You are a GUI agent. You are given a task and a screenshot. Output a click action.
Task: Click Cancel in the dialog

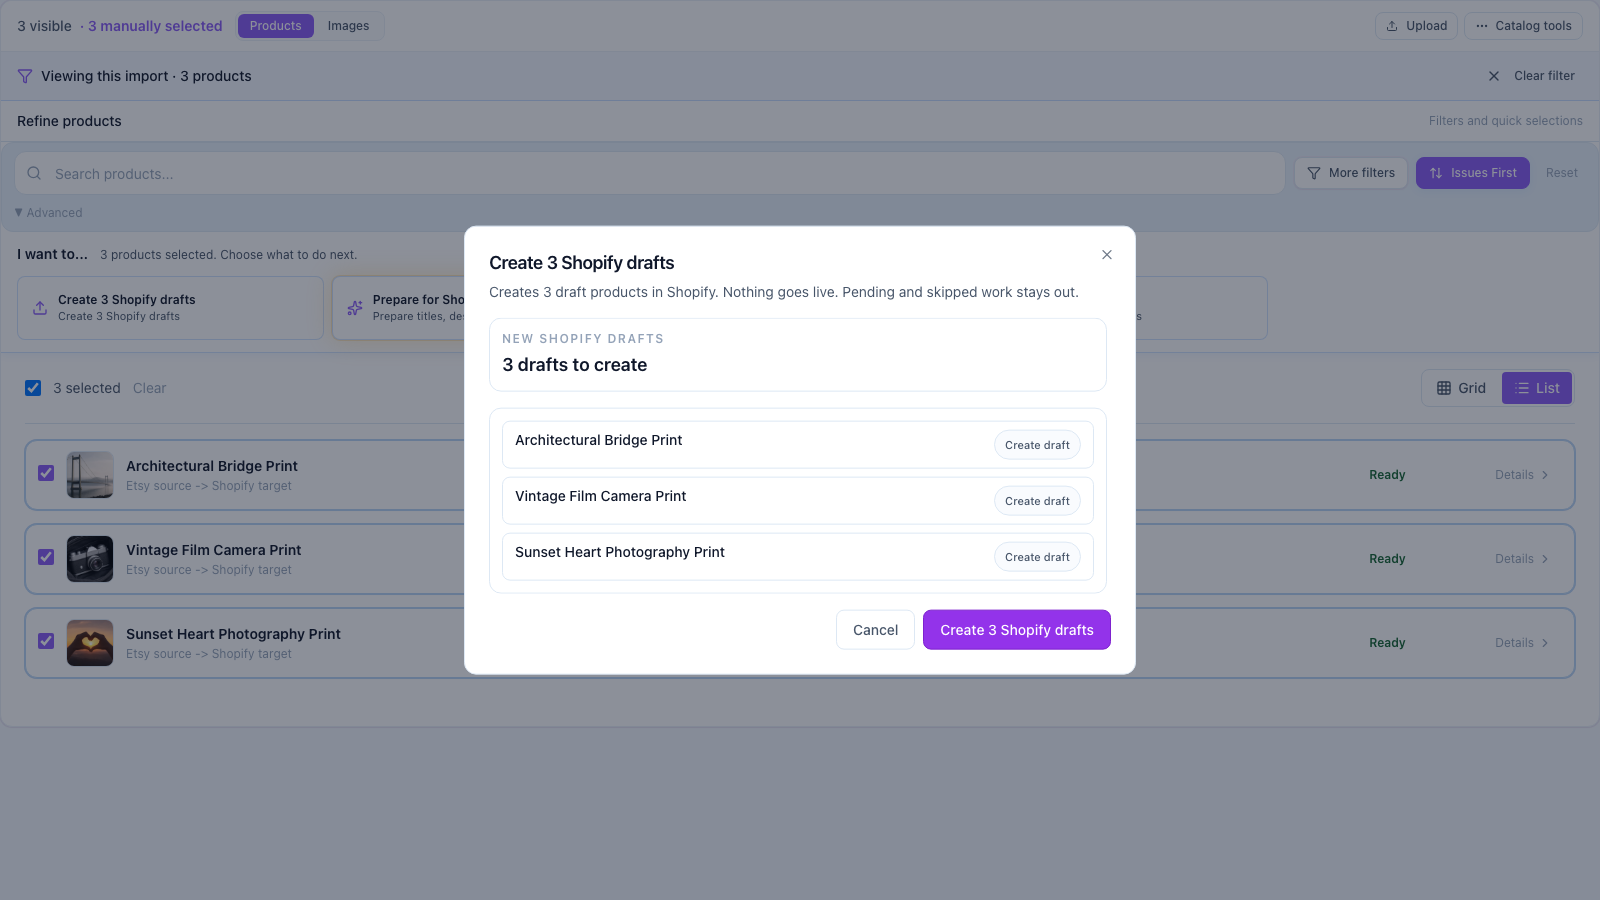tap(875, 630)
